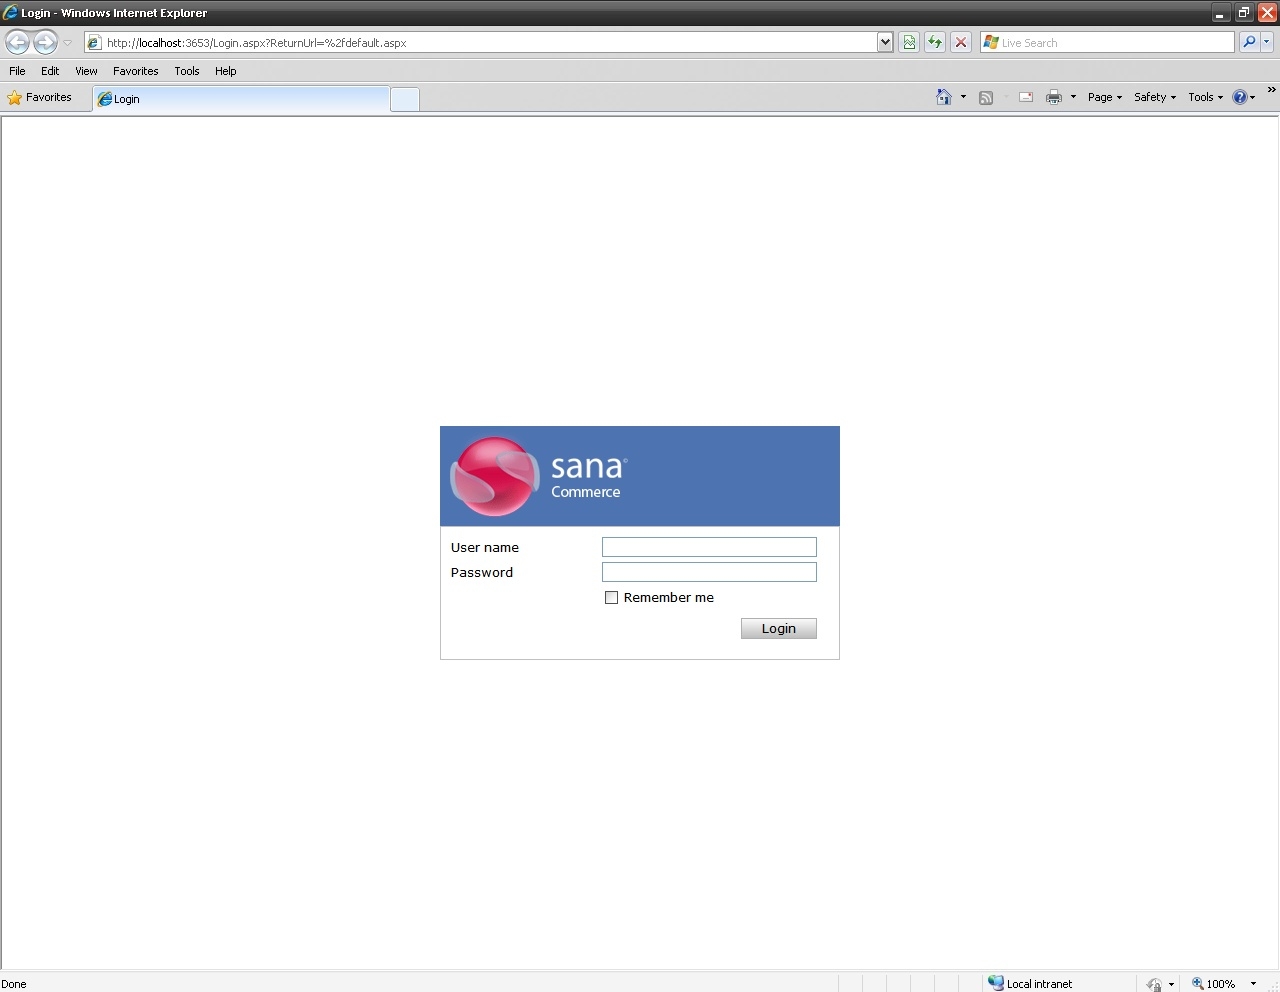Expand the address bar history dropdown
Screen dimensions: 1280x992
pyautogui.click(x=885, y=42)
